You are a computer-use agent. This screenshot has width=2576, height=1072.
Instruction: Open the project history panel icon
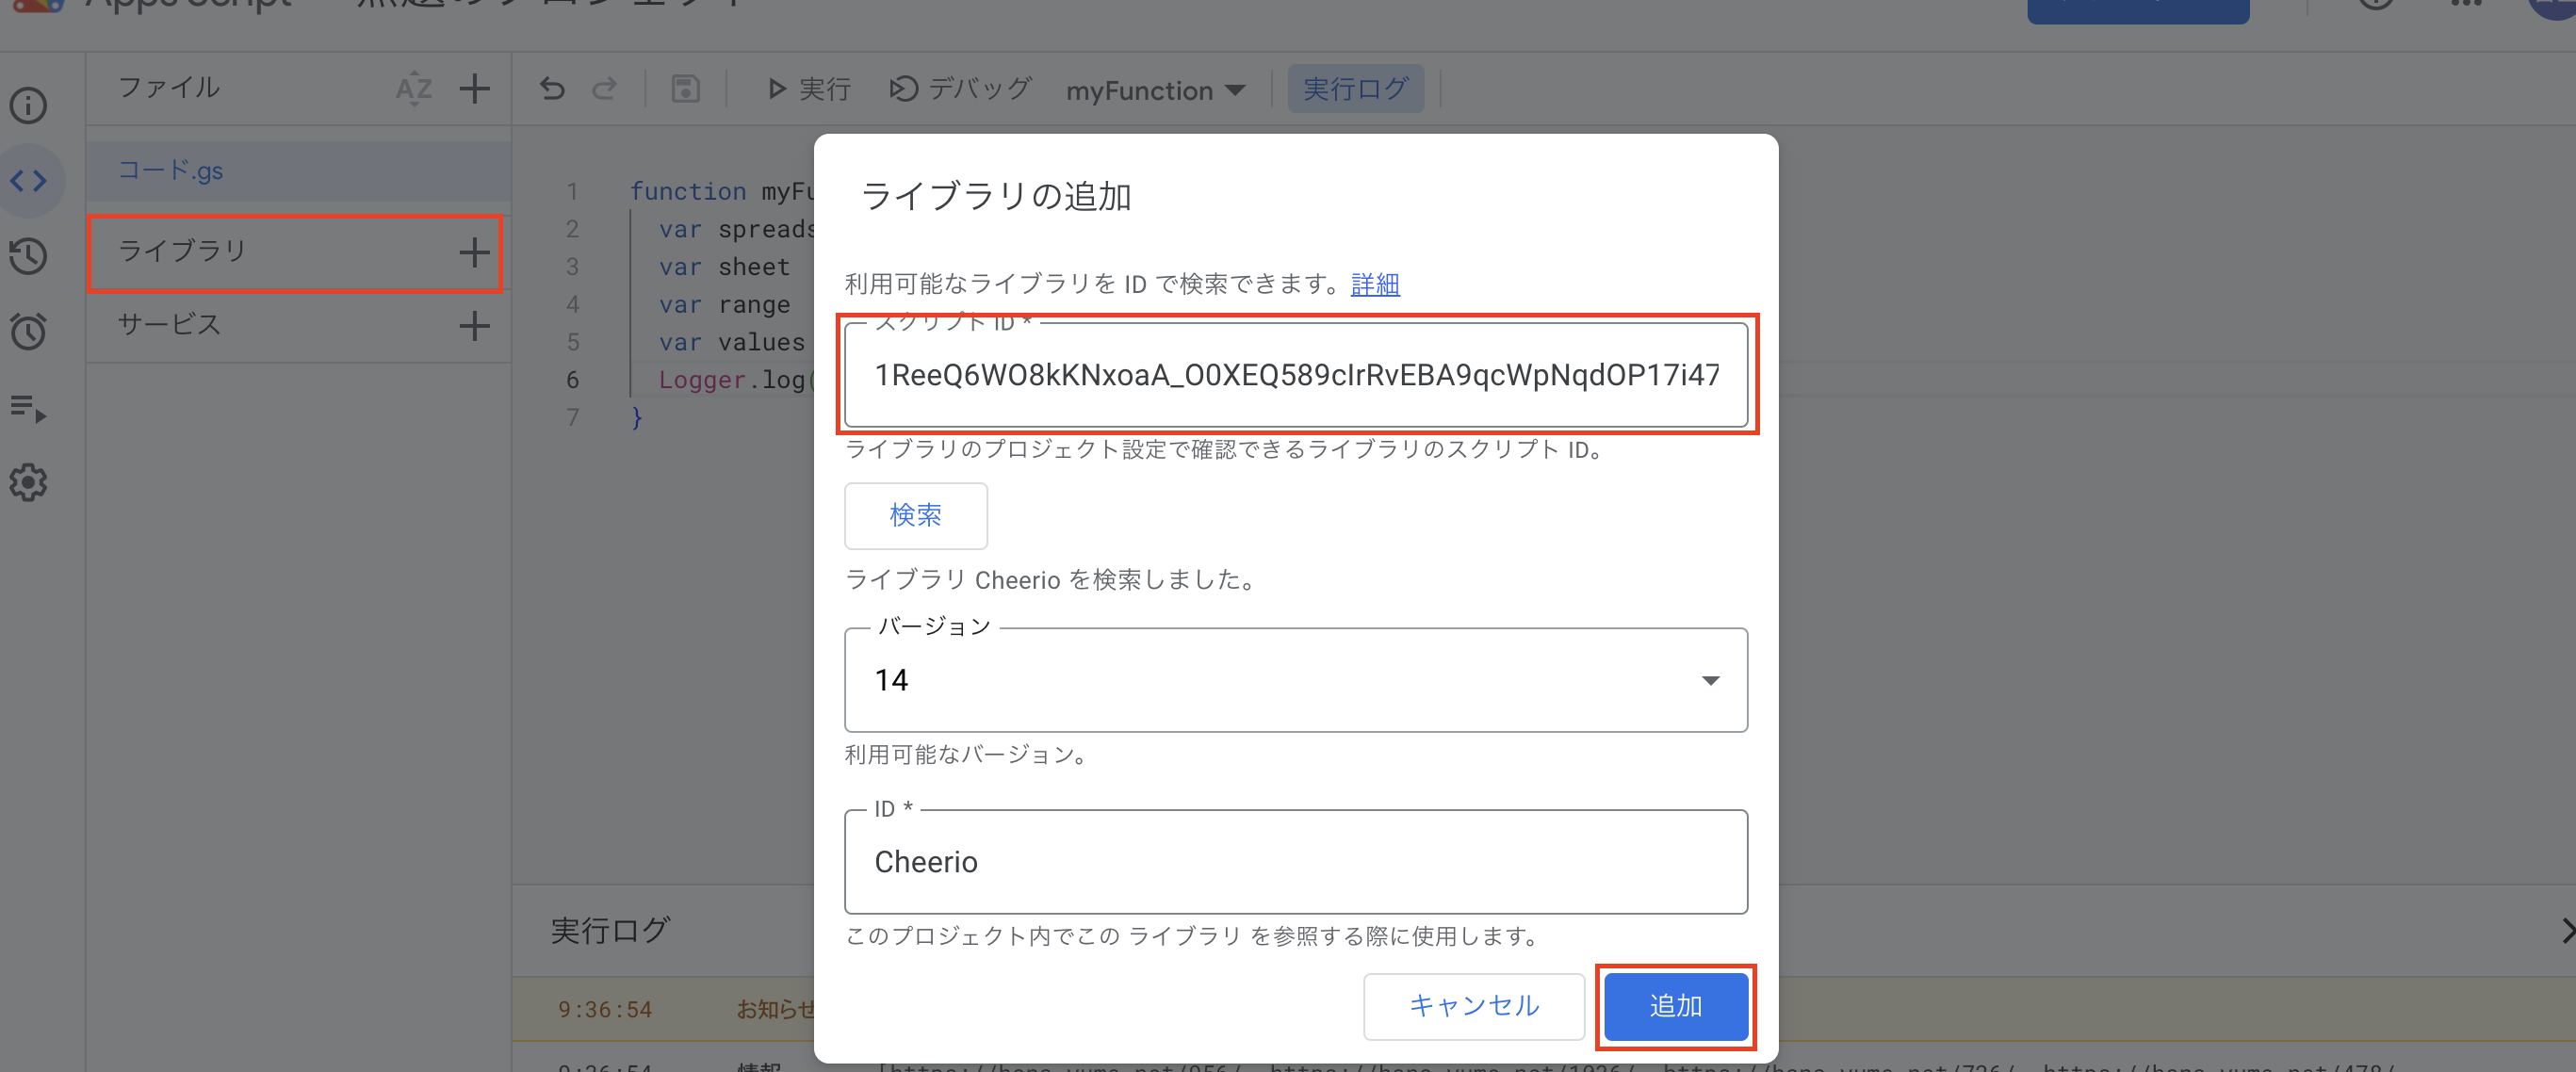pyautogui.click(x=28, y=255)
